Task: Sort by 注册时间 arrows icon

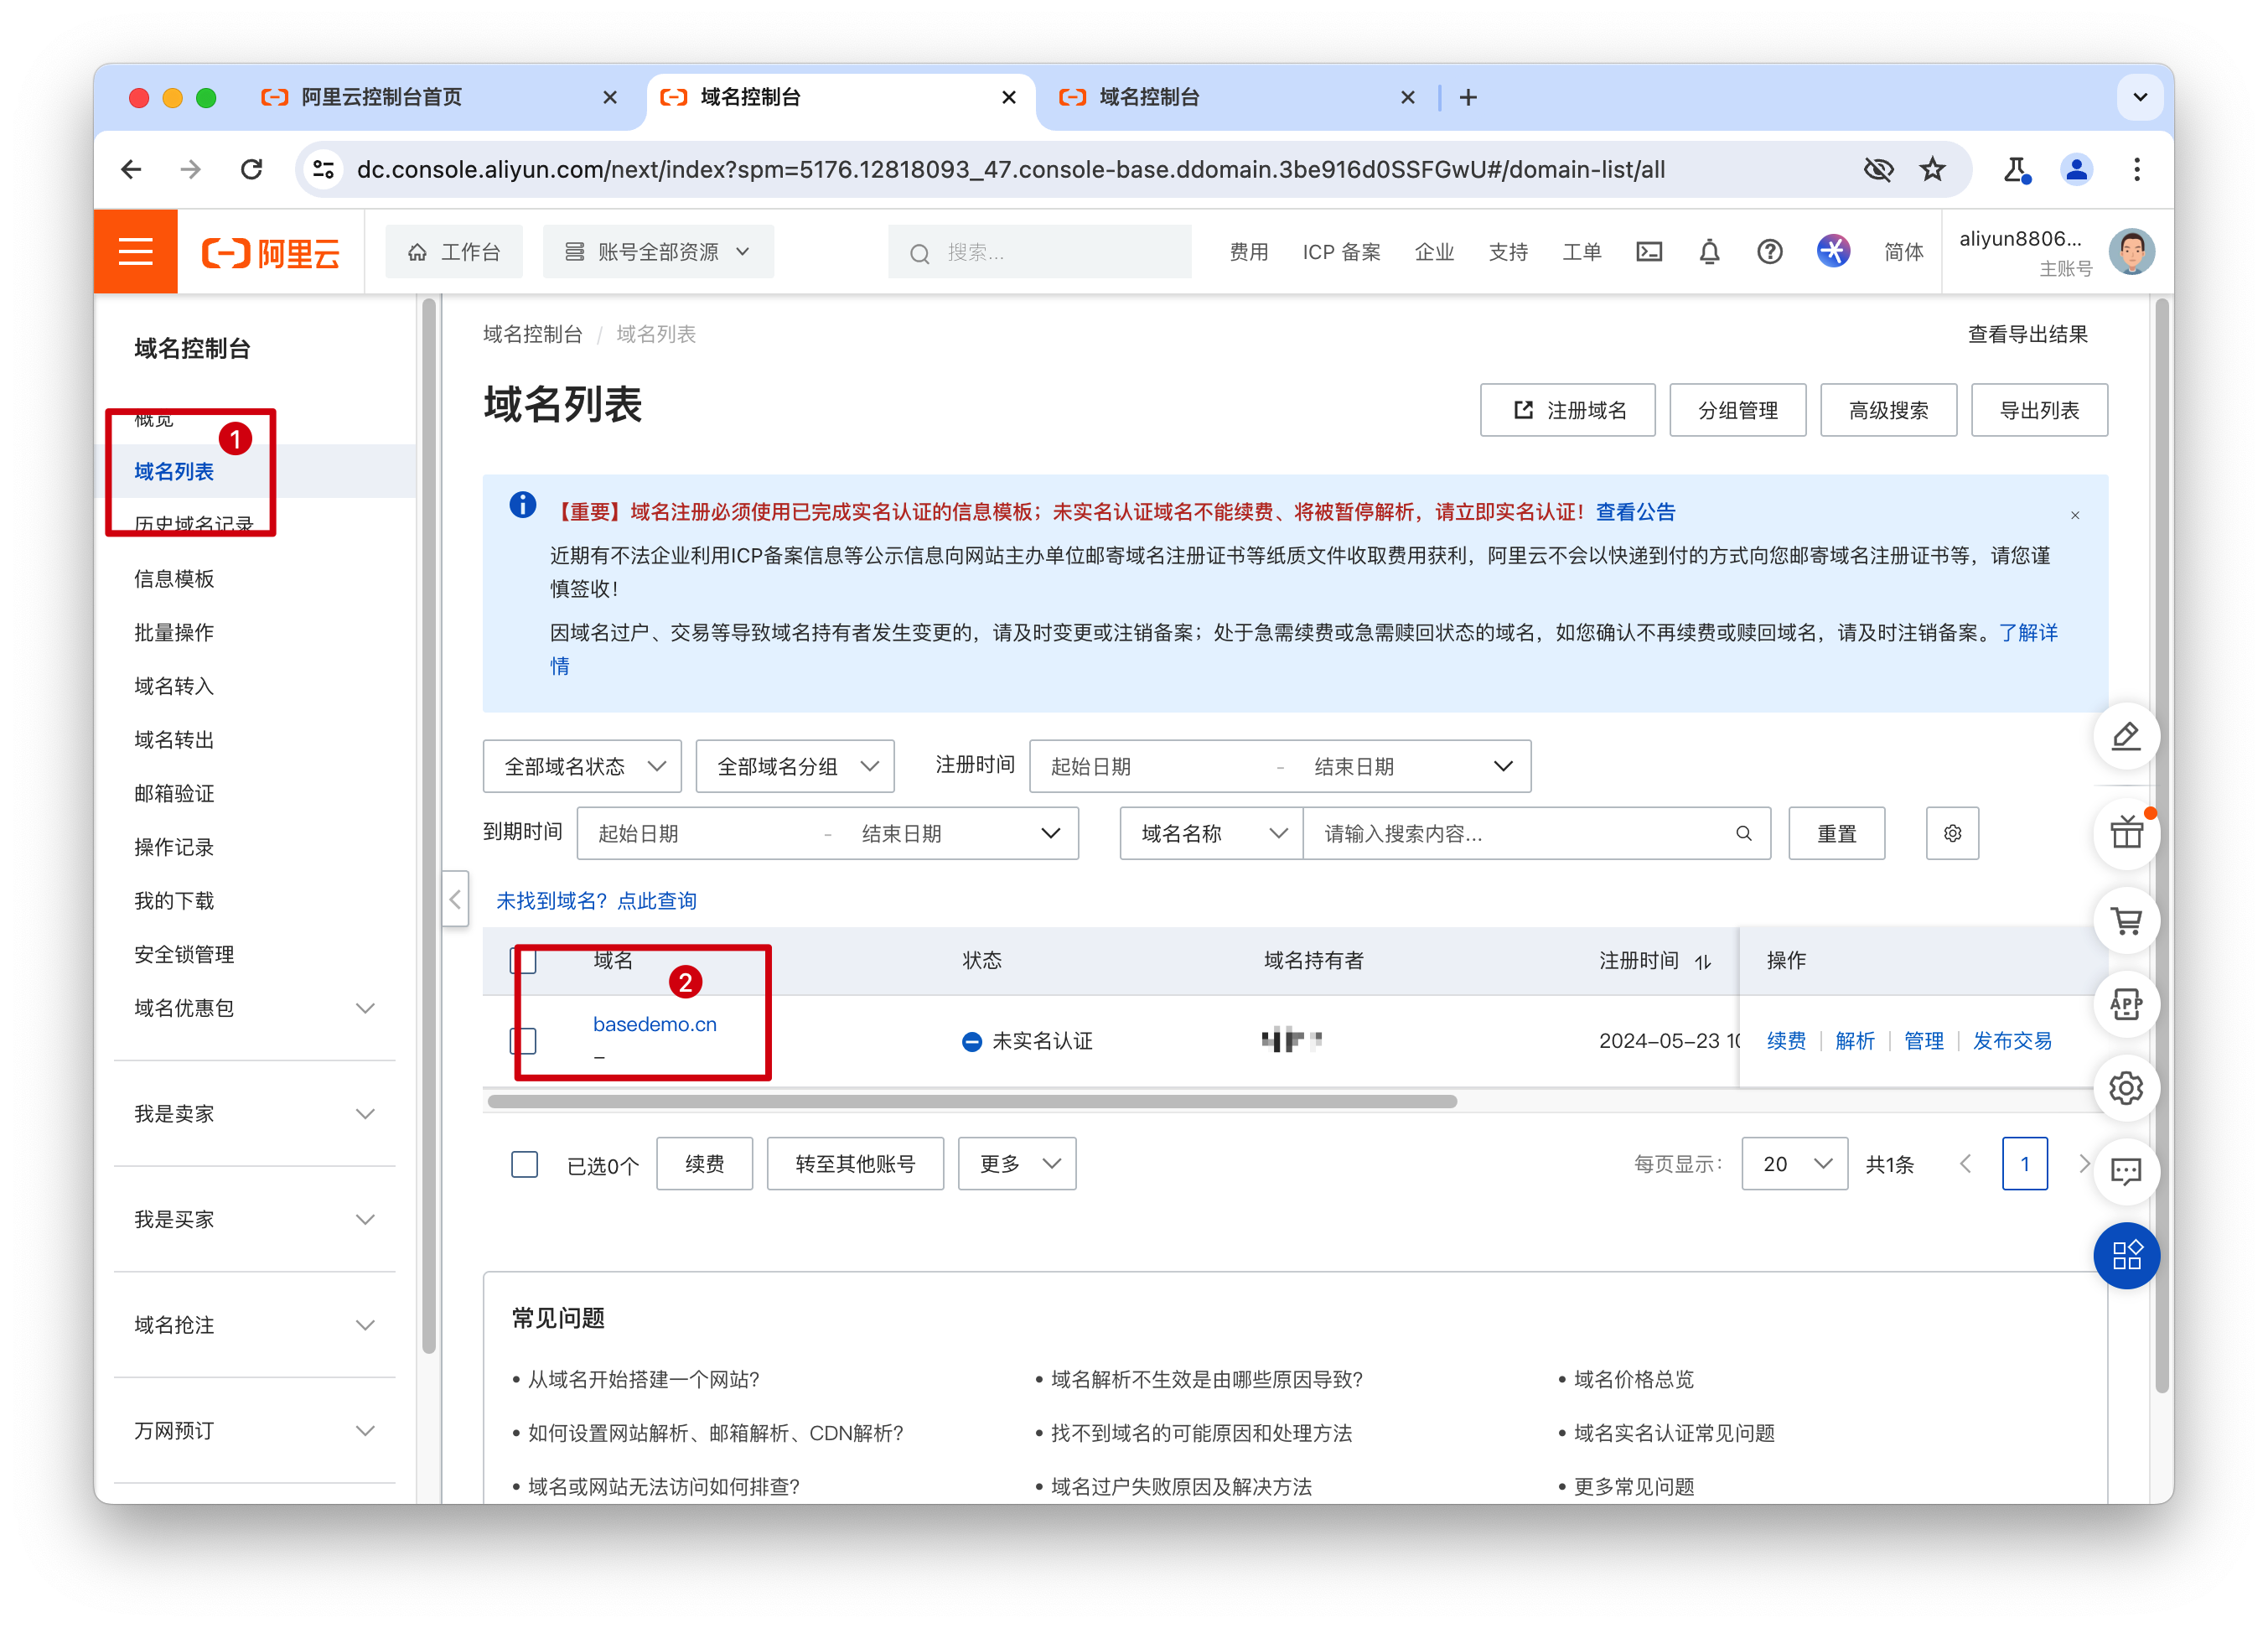Action: tap(1702, 961)
